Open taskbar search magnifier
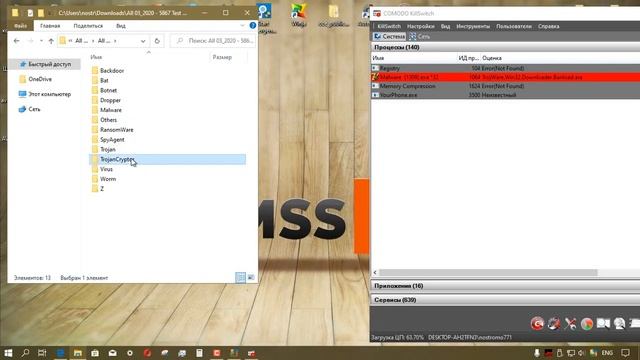640x360 pixels. click(25, 353)
